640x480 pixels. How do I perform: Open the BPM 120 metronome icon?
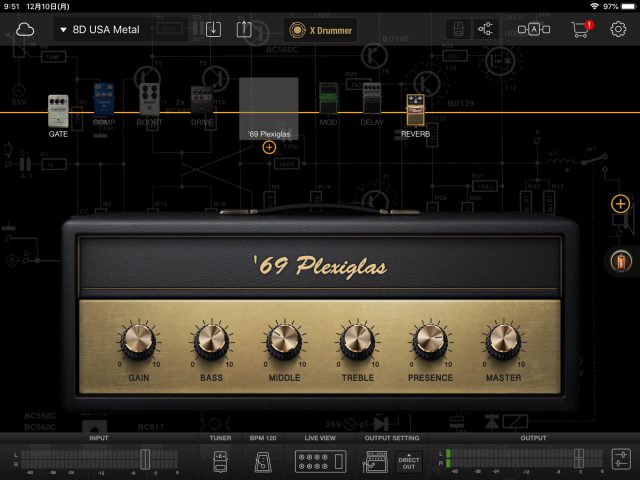click(263, 462)
